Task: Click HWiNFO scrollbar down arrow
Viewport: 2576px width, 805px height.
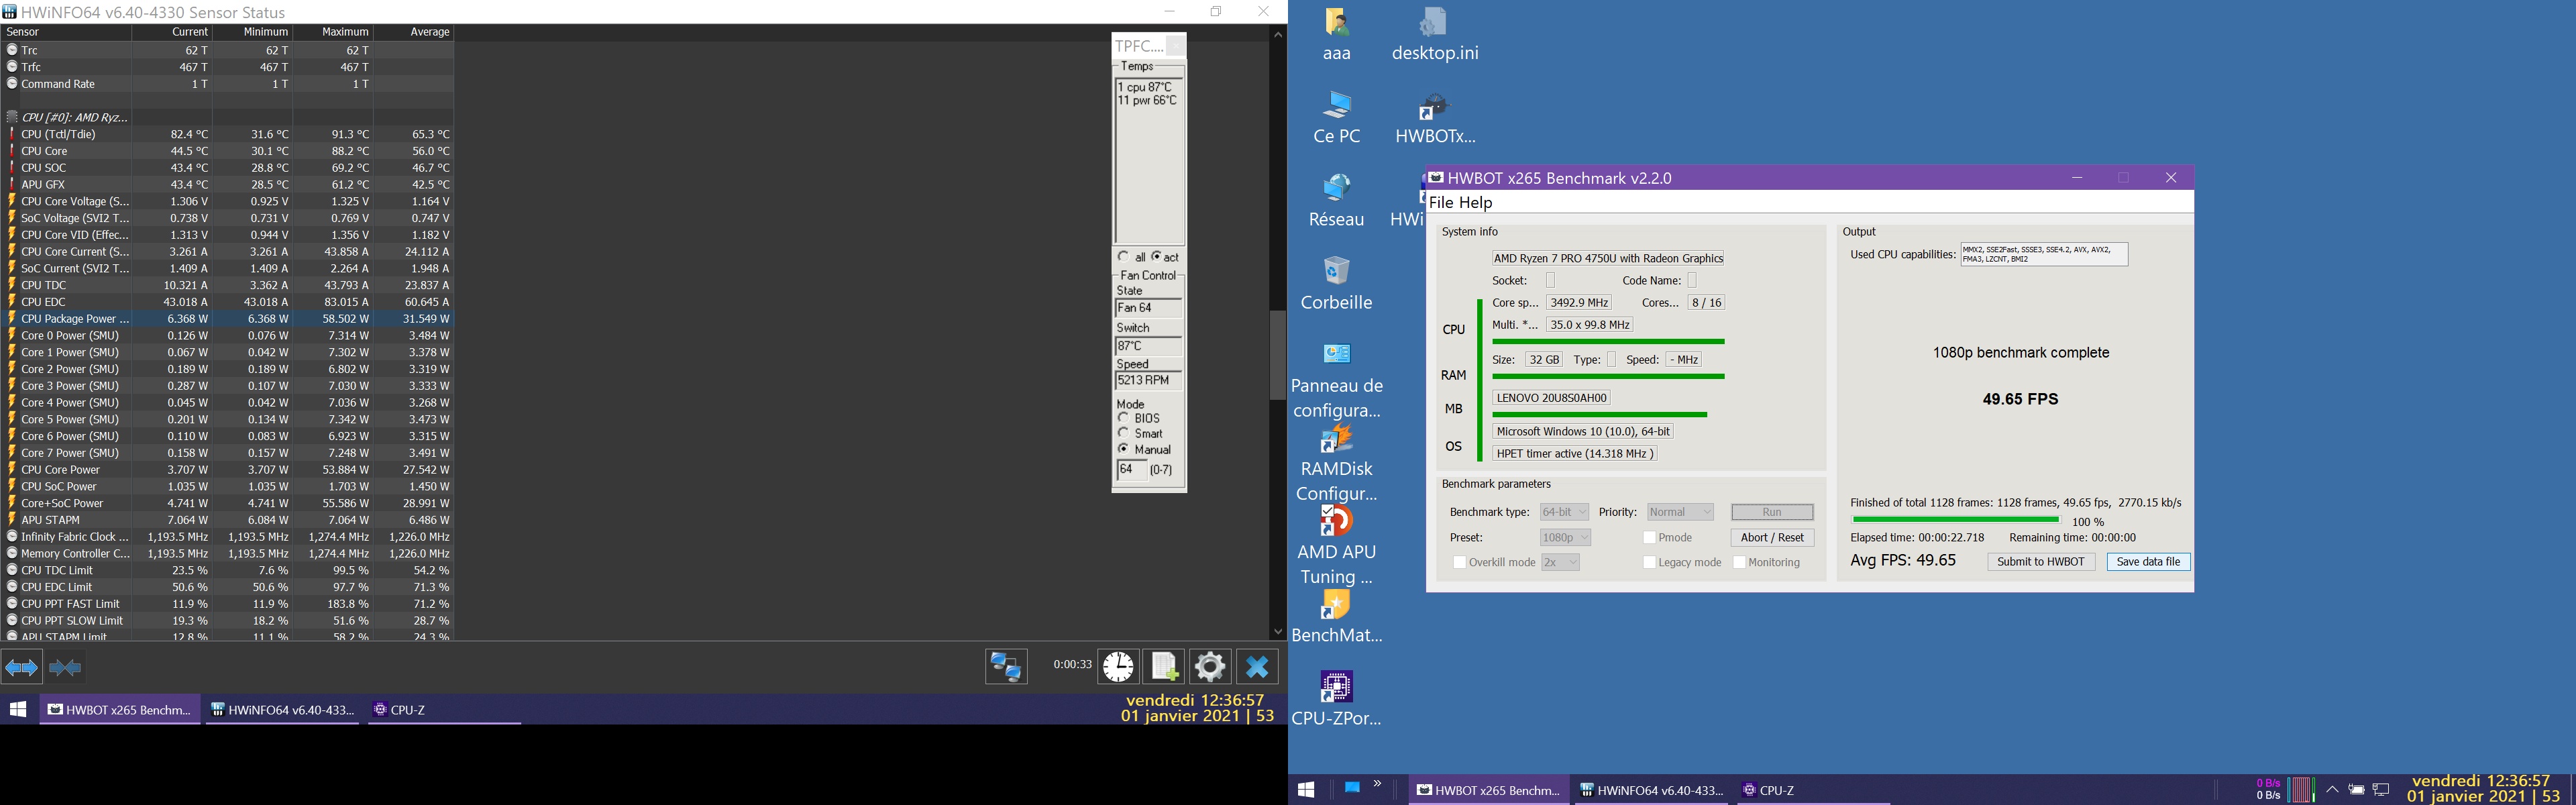Action: pyautogui.click(x=1277, y=632)
